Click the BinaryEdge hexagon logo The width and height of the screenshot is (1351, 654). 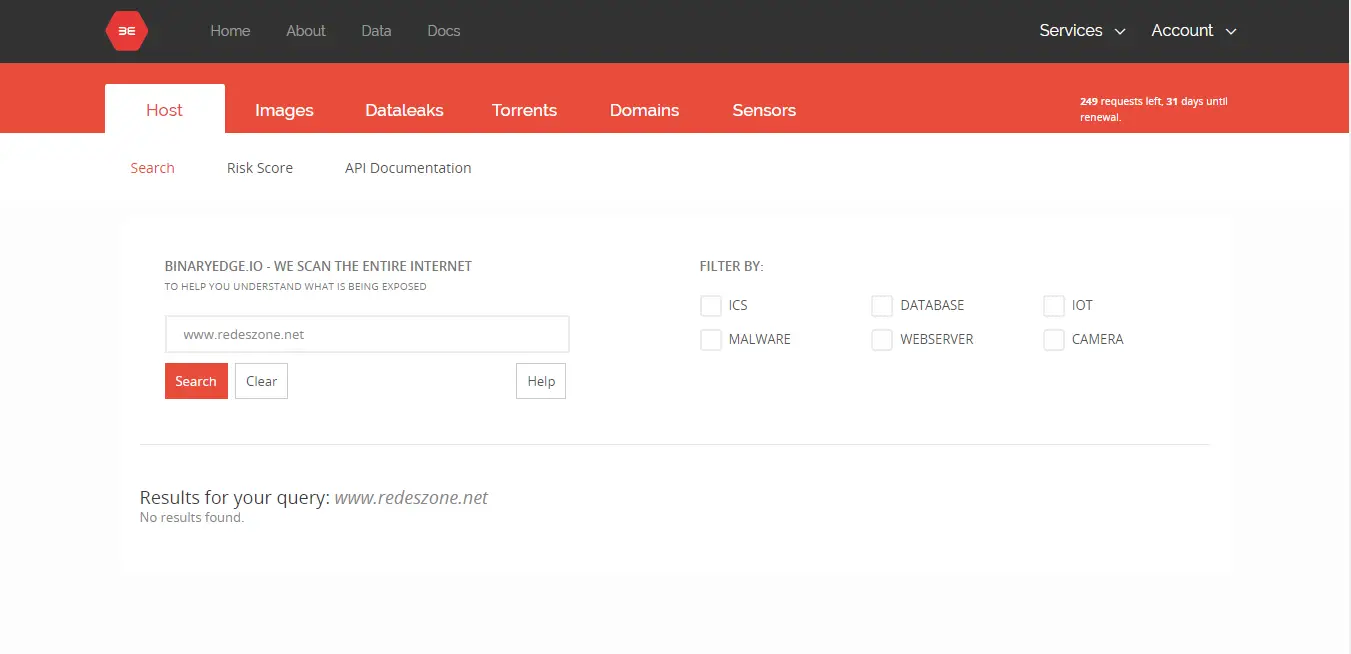[127, 31]
